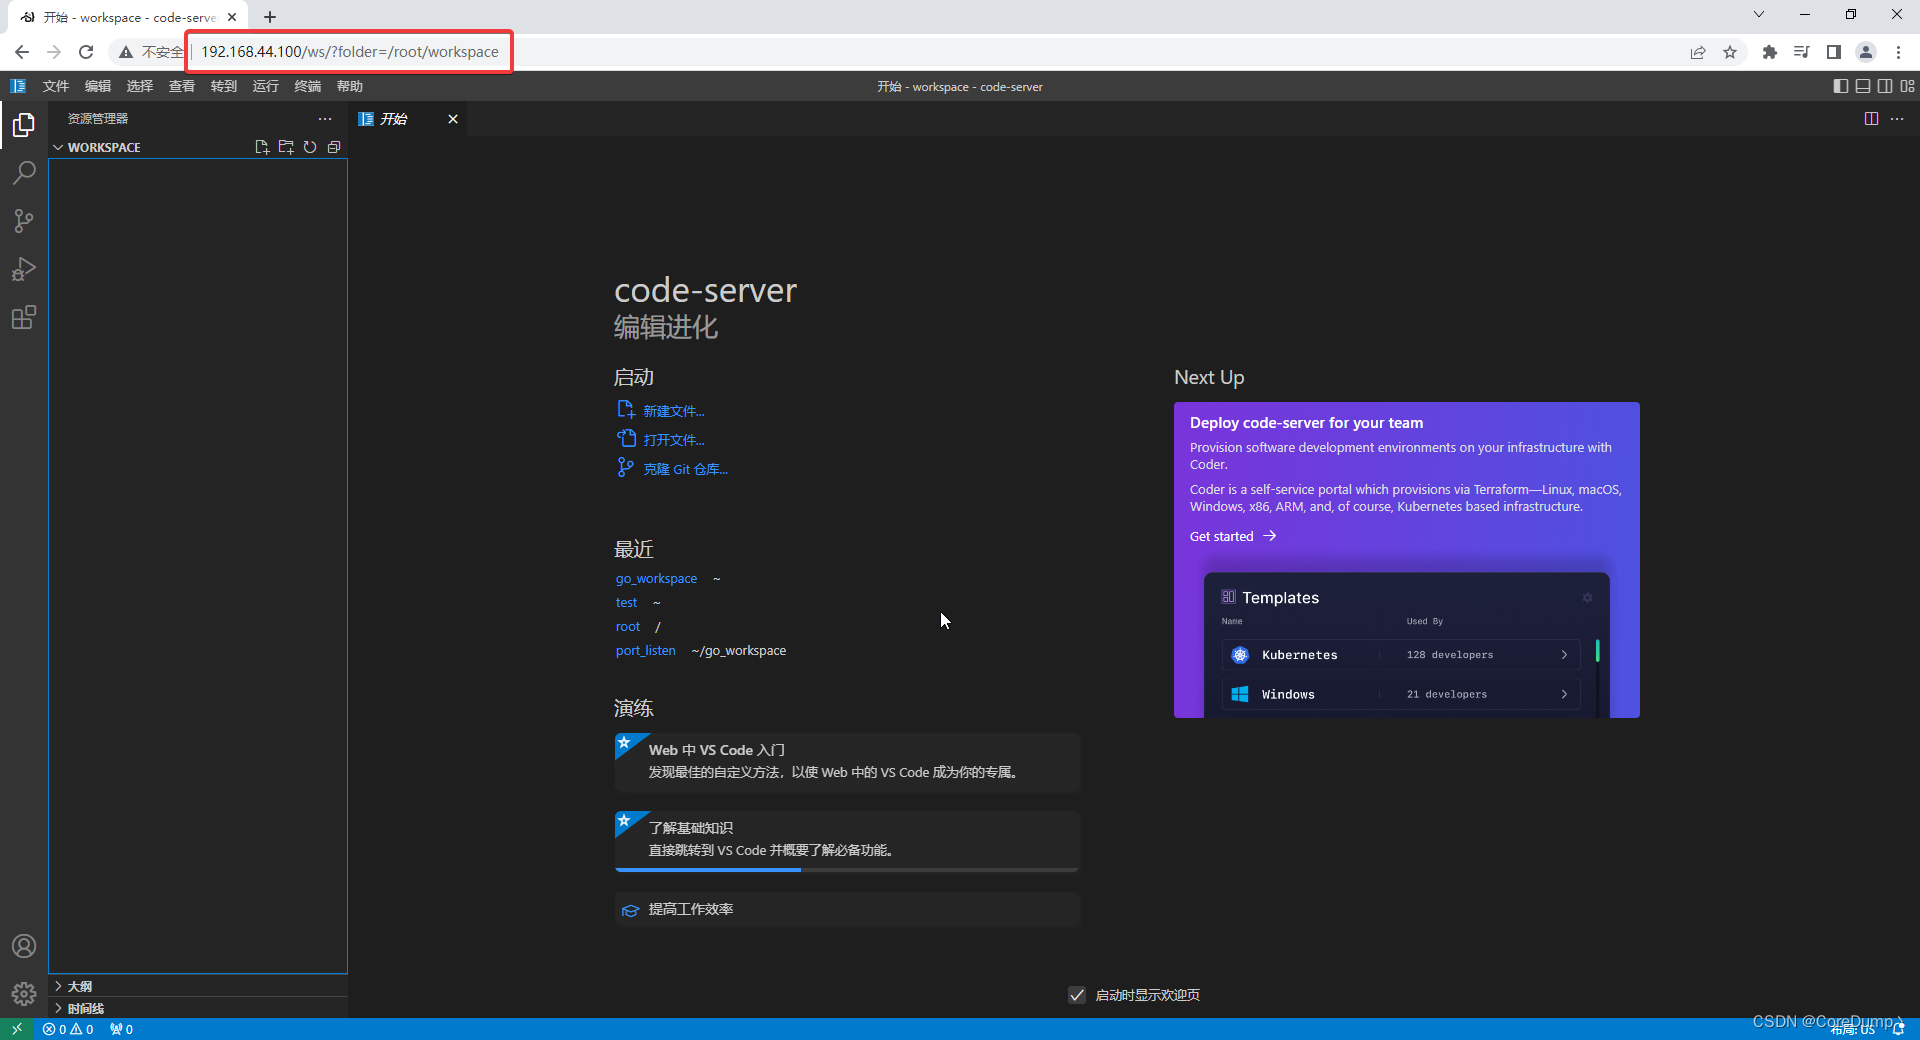Open the 选择 menu
The height and width of the screenshot is (1040, 1920).
[140, 86]
